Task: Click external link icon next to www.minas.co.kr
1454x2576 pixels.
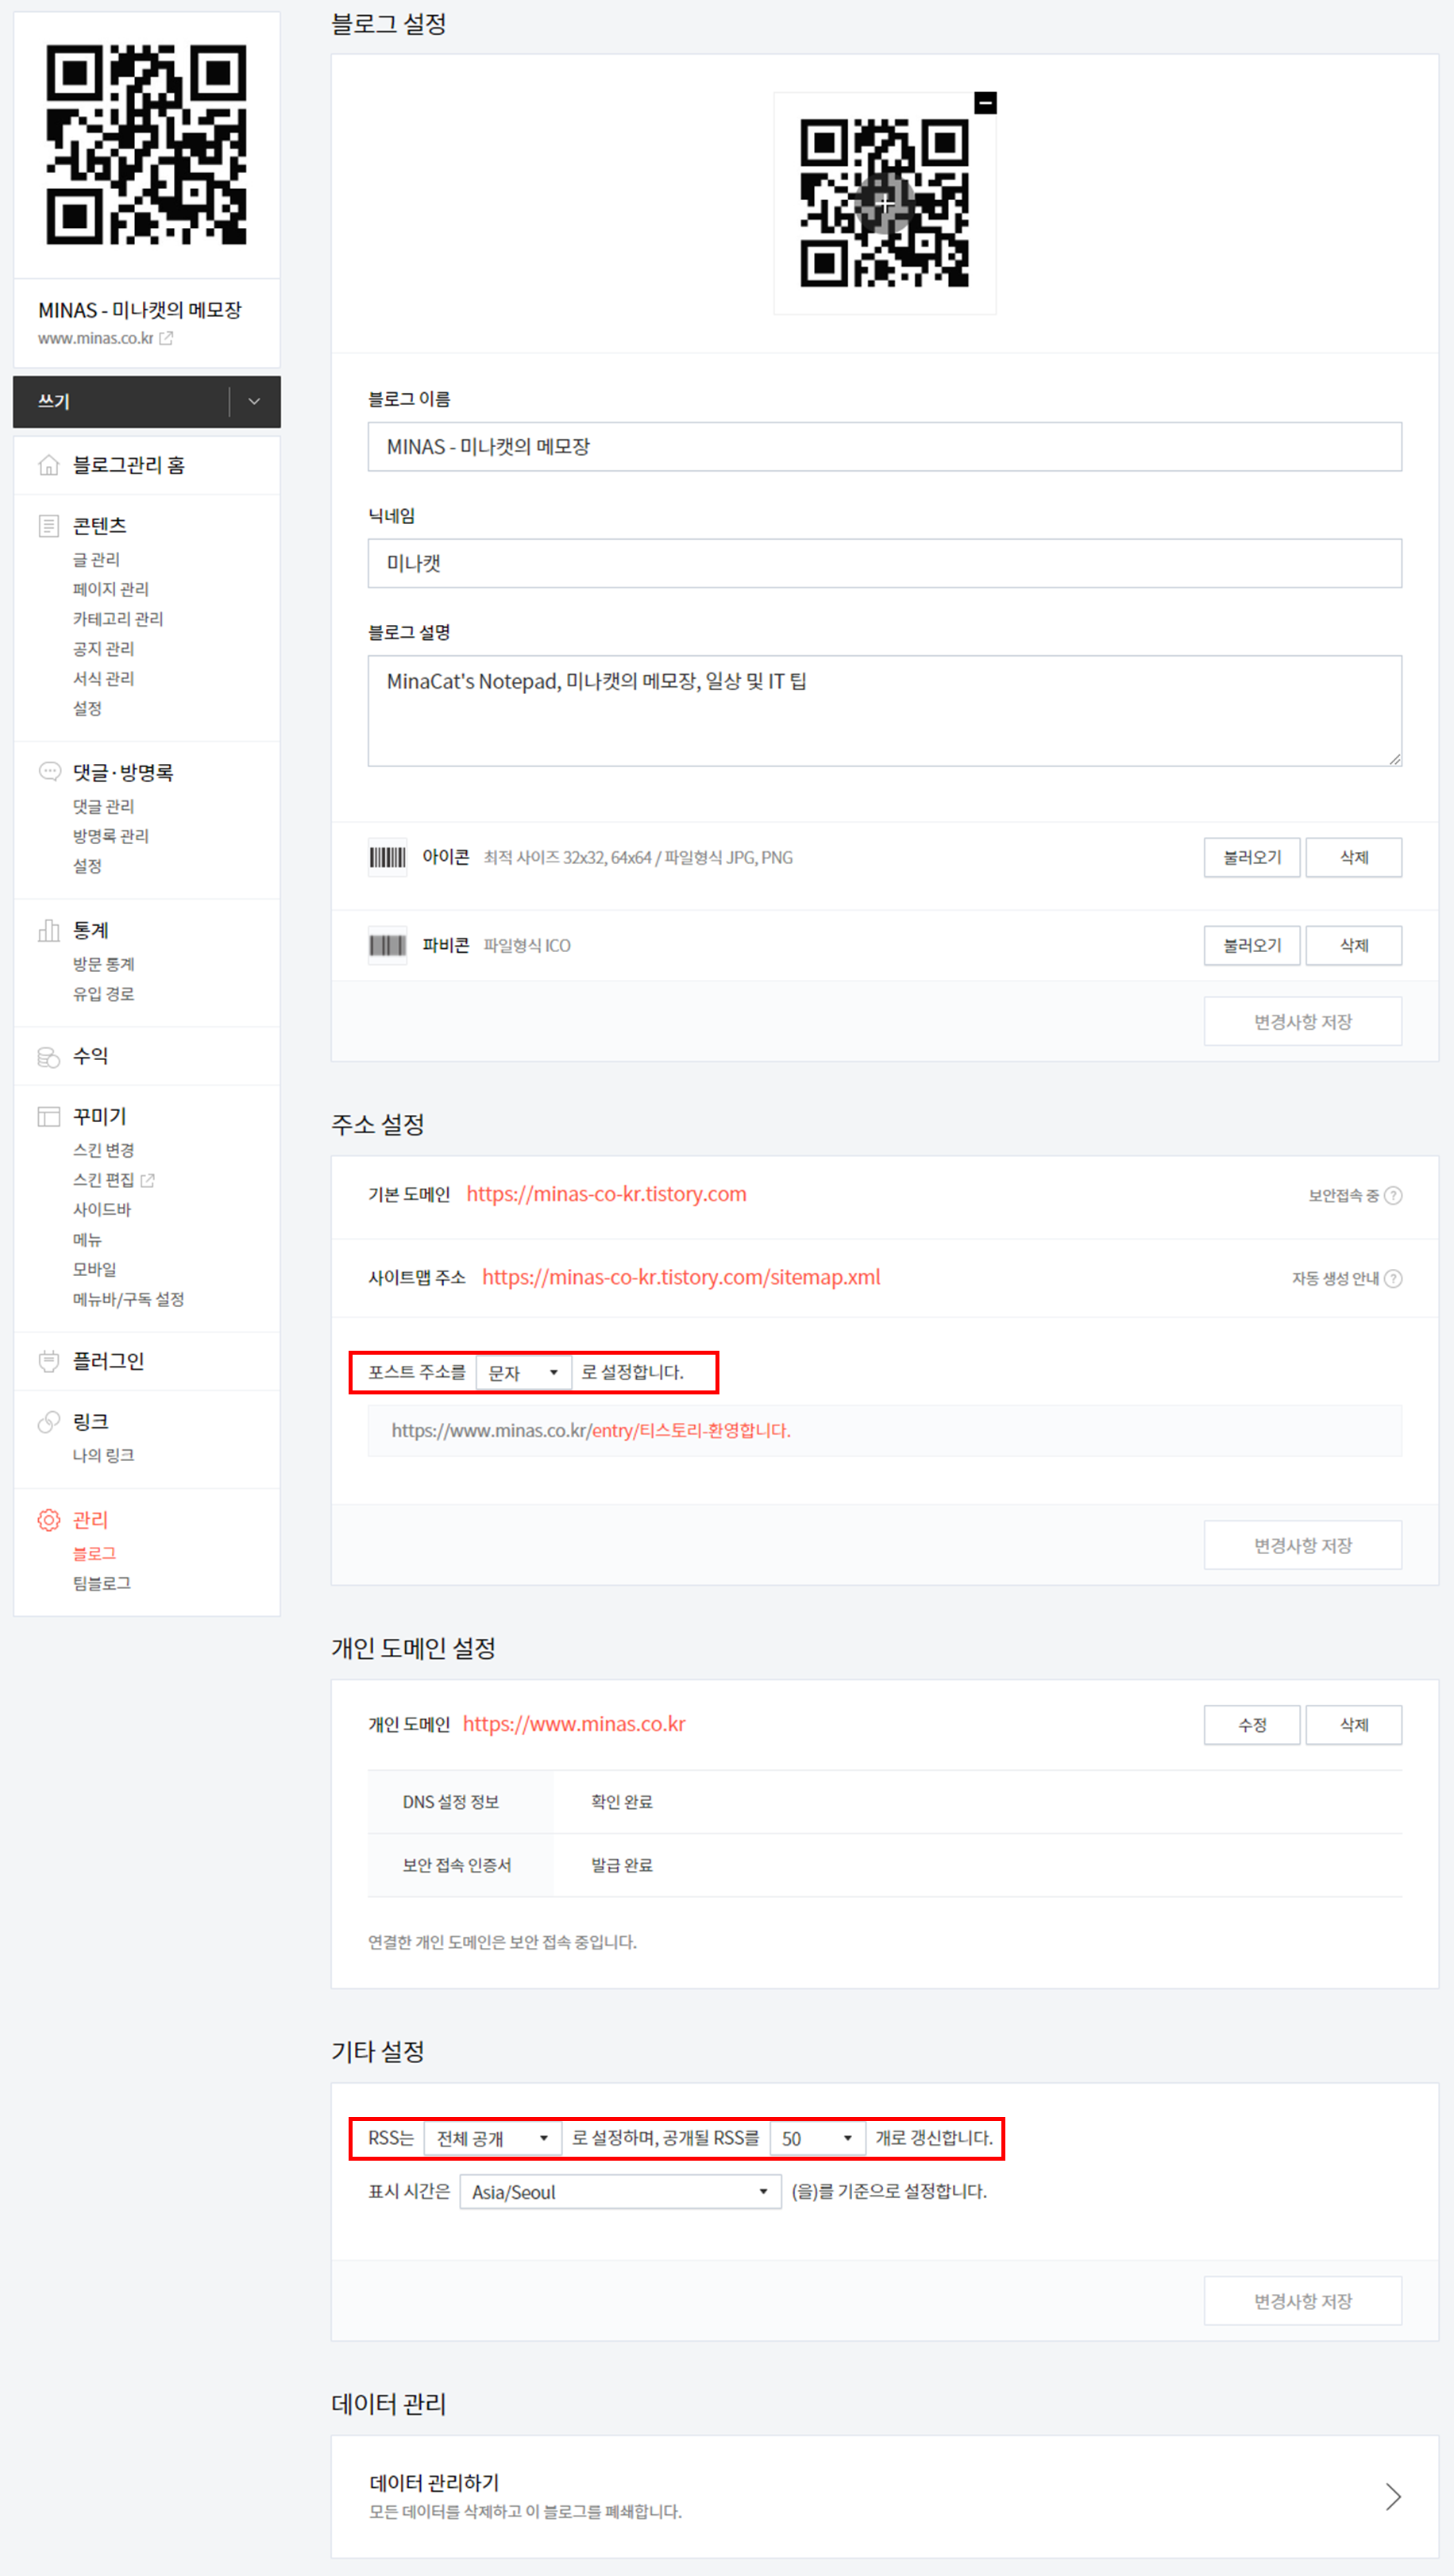Action: 166,338
